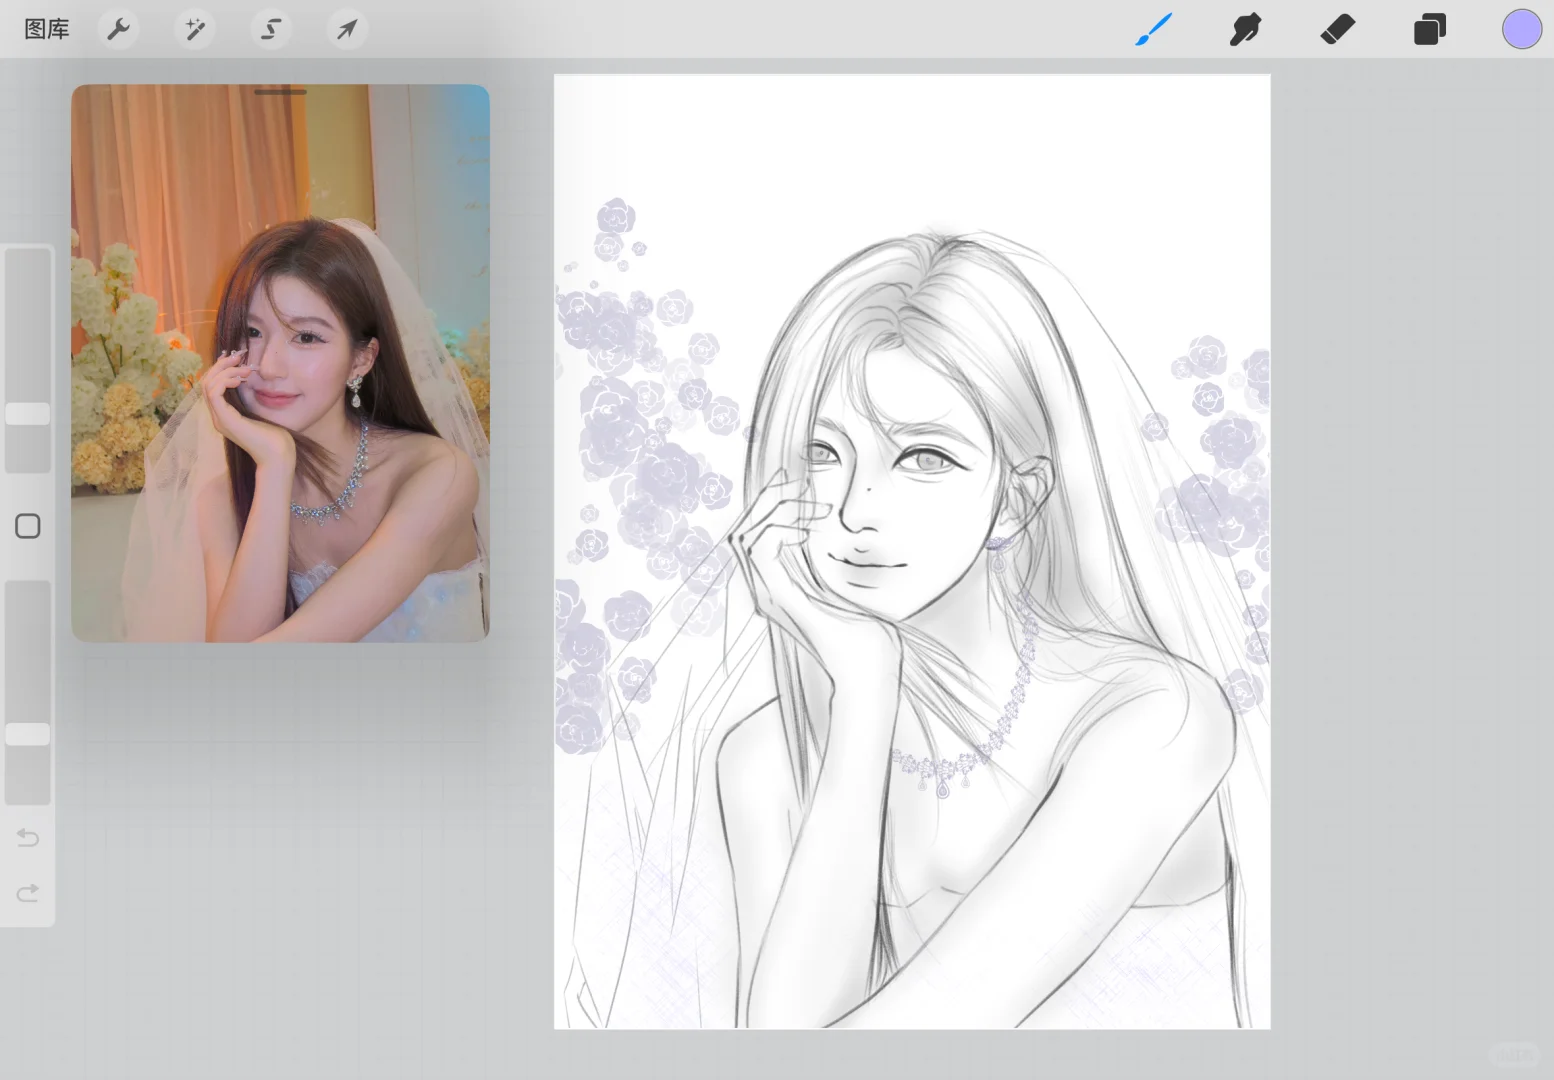Select the Smudge tool
Screen dimensions: 1554x1080
click(x=1245, y=29)
